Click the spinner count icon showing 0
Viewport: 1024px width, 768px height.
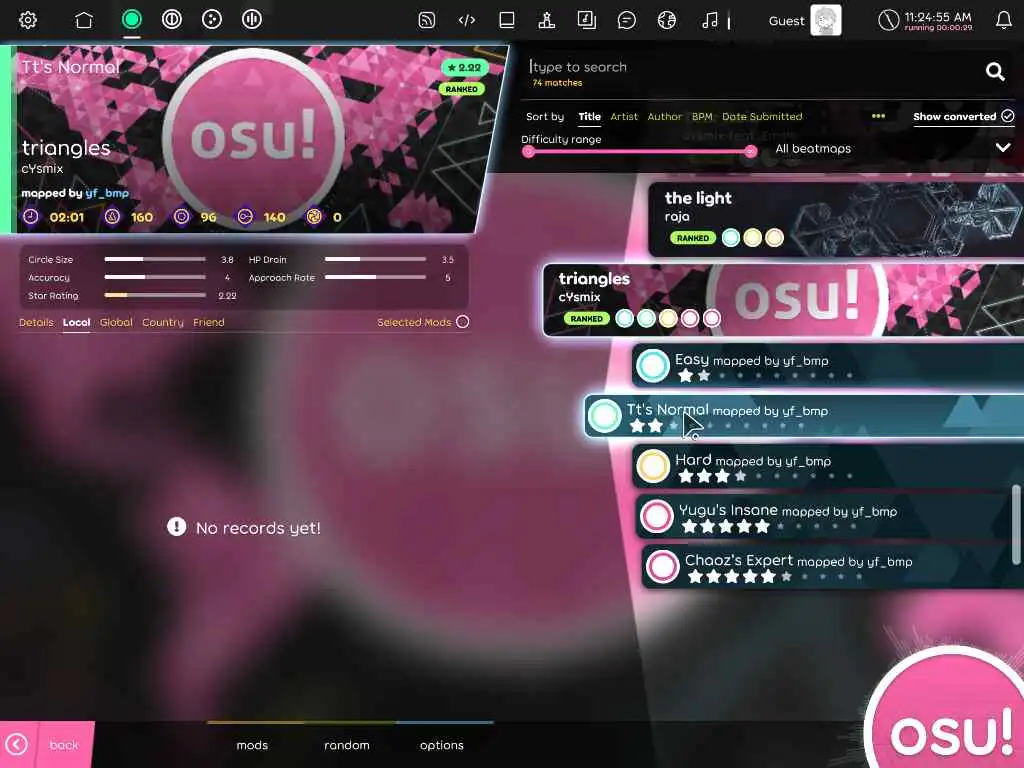click(x=314, y=217)
